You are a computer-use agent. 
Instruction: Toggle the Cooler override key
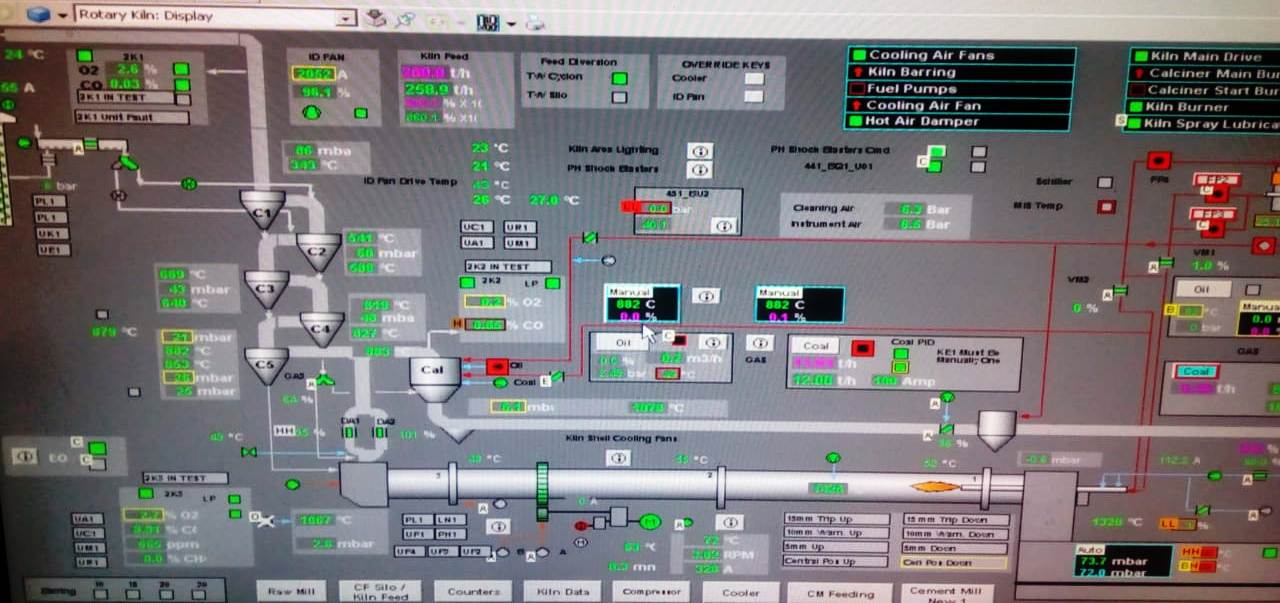pos(754,78)
